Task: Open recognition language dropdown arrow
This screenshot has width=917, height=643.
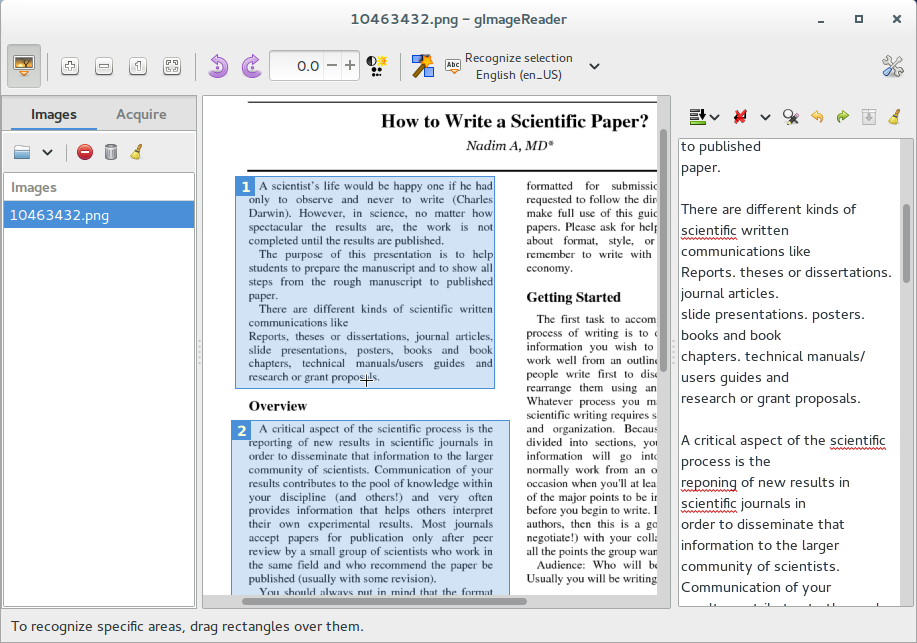Action: click(x=594, y=66)
